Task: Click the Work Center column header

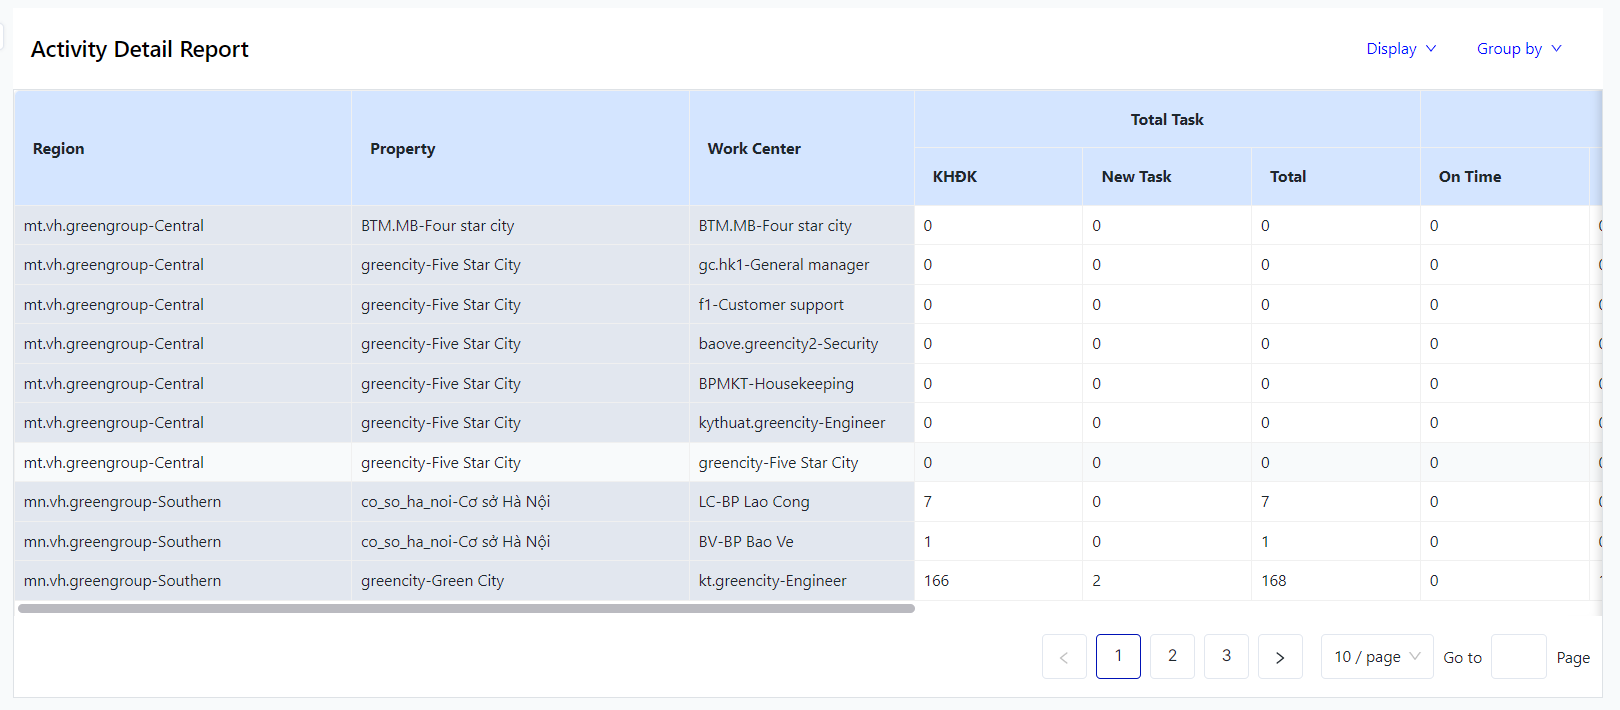Action: [754, 149]
